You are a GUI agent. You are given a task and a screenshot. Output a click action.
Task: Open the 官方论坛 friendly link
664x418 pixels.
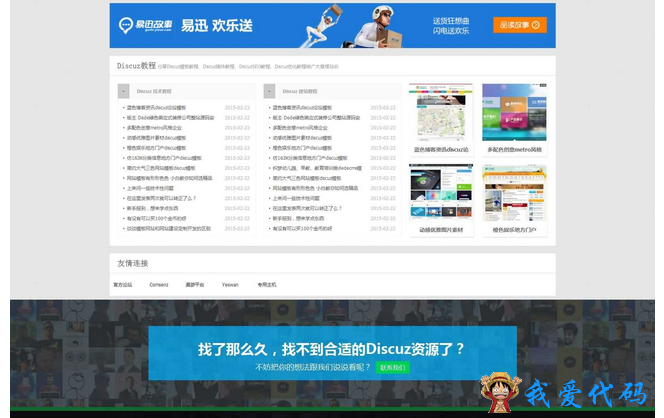pyautogui.click(x=123, y=285)
